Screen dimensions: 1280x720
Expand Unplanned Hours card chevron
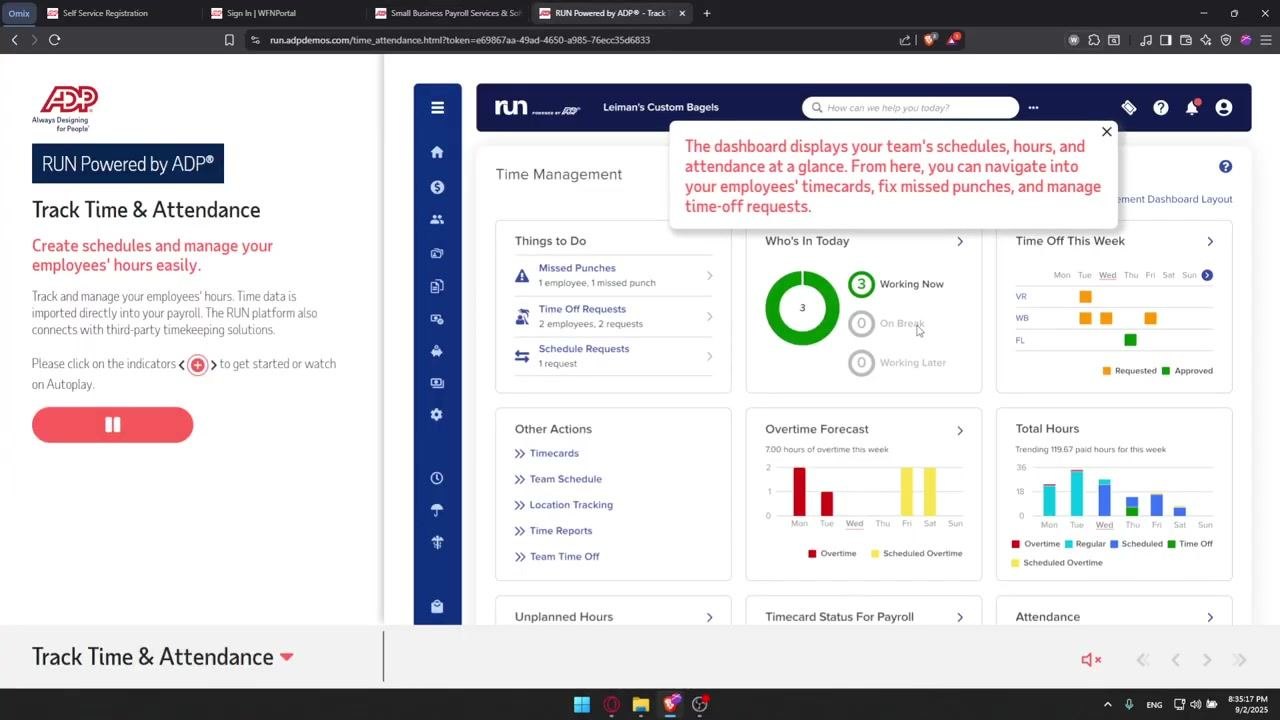(710, 618)
